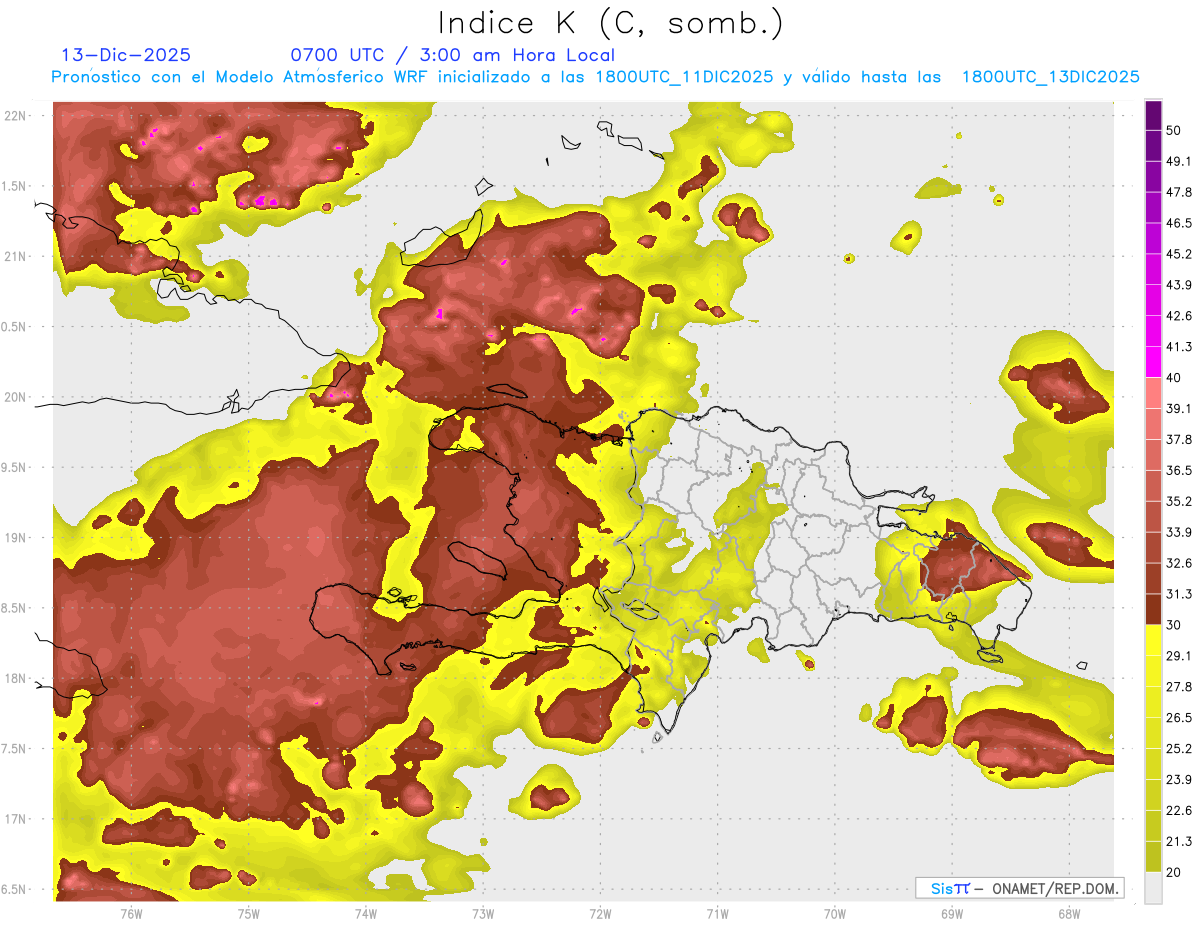The image size is (1200, 927).
Task: Click the colorbar label '26.5'
Action: 1179,718
